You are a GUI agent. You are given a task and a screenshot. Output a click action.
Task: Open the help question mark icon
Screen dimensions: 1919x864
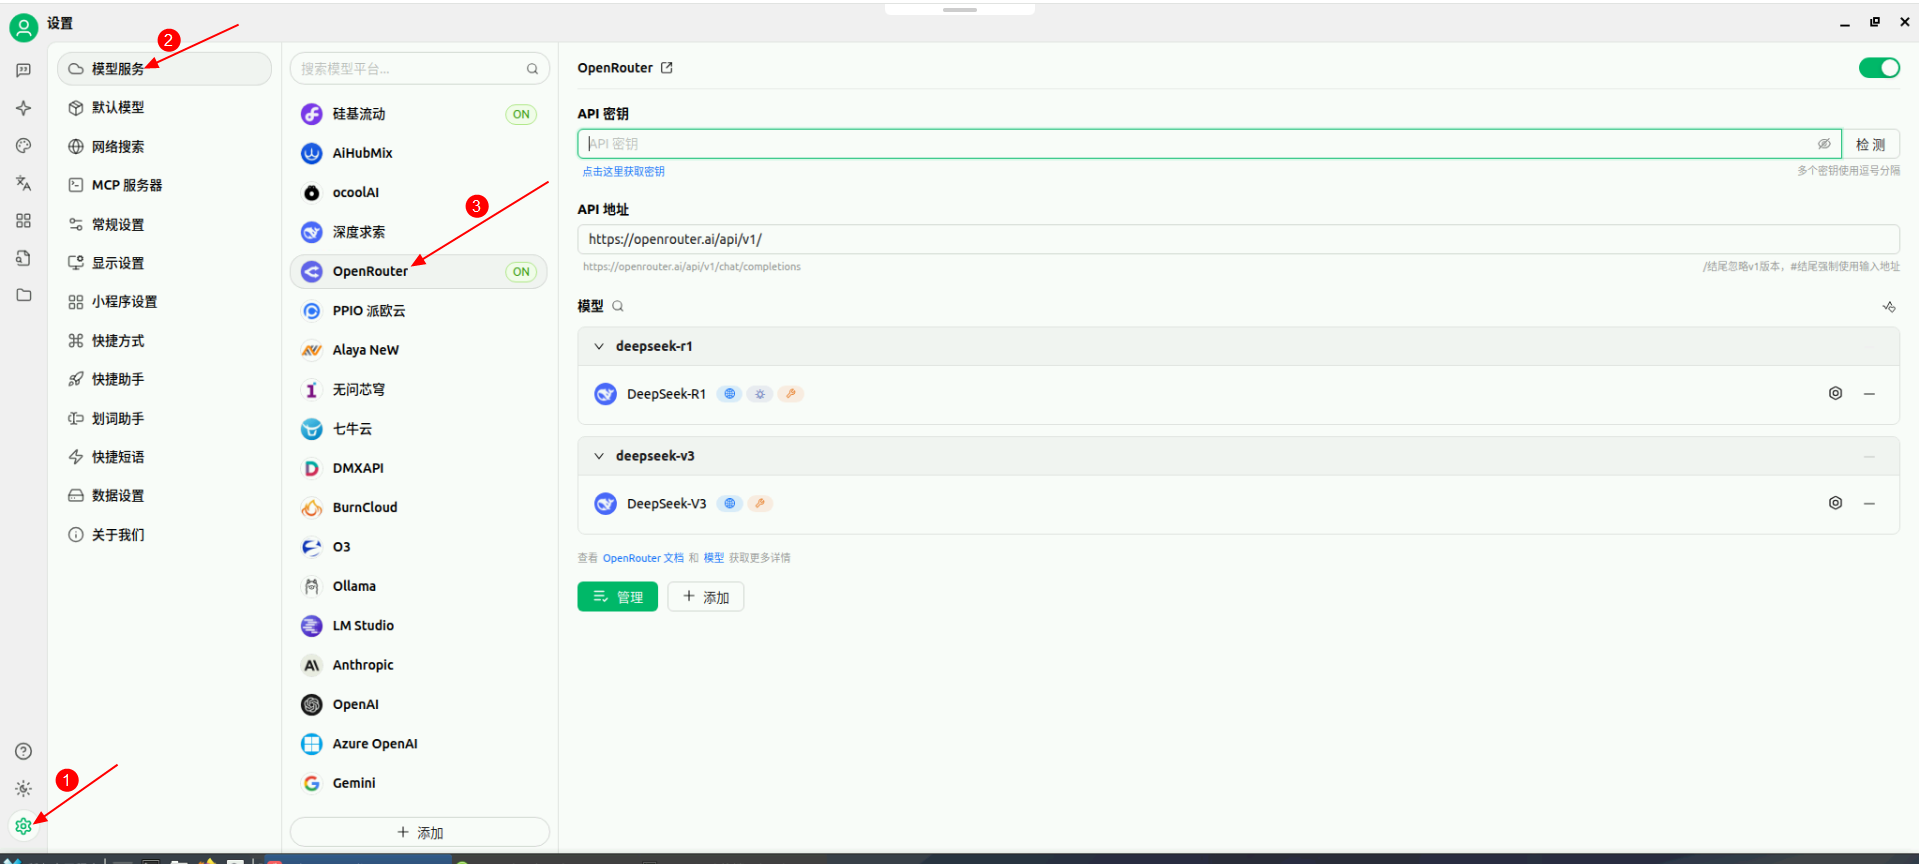click(x=24, y=751)
